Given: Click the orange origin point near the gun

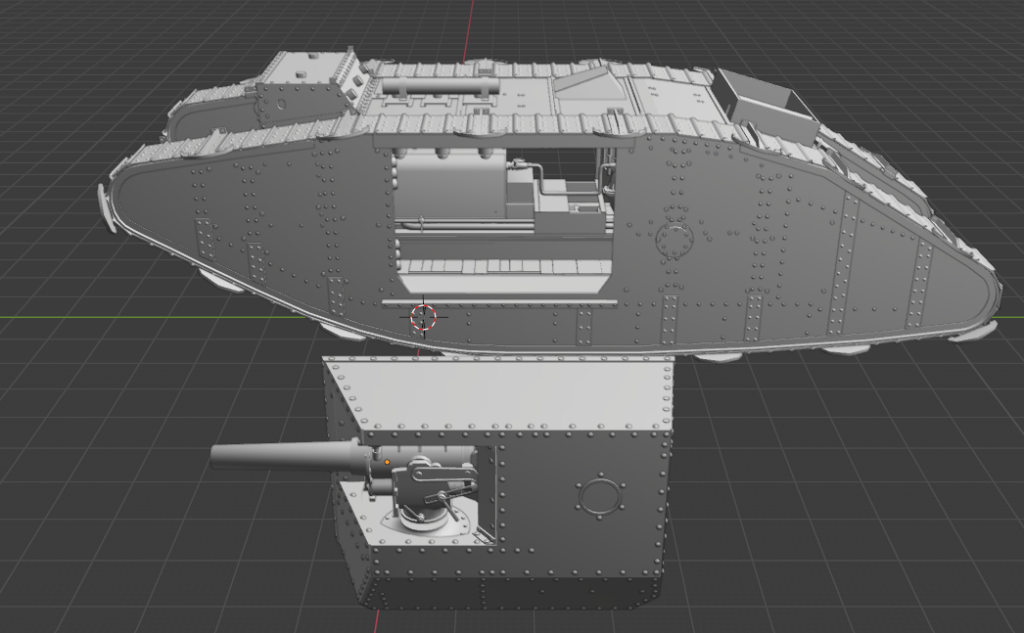Looking at the screenshot, I should (387, 462).
